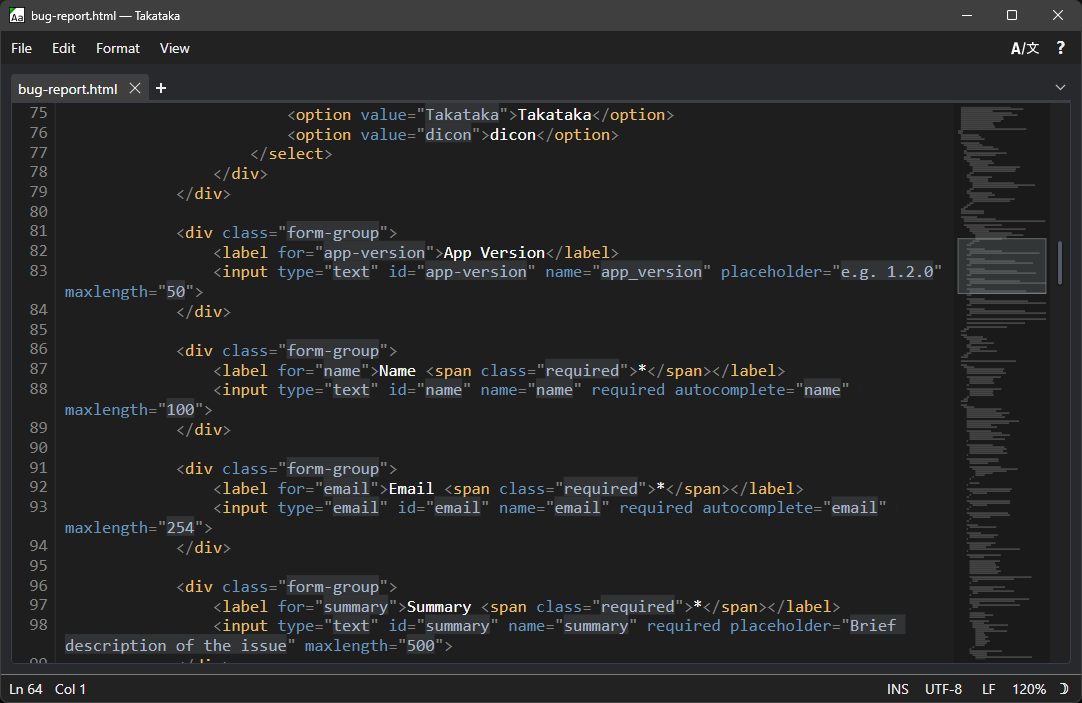Click line number 93
This screenshot has height=703, width=1082.
click(x=39, y=506)
